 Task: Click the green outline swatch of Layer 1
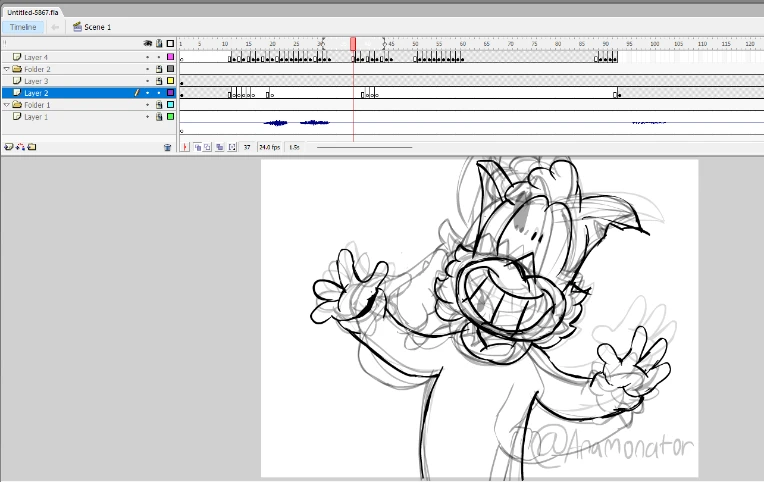click(x=170, y=116)
